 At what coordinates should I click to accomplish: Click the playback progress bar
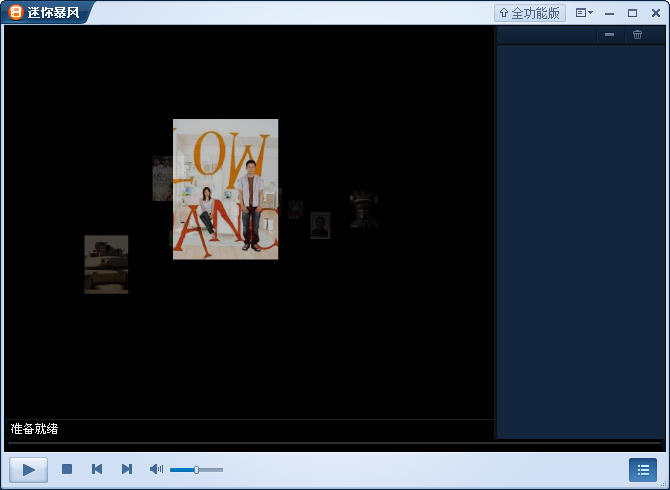click(x=335, y=443)
